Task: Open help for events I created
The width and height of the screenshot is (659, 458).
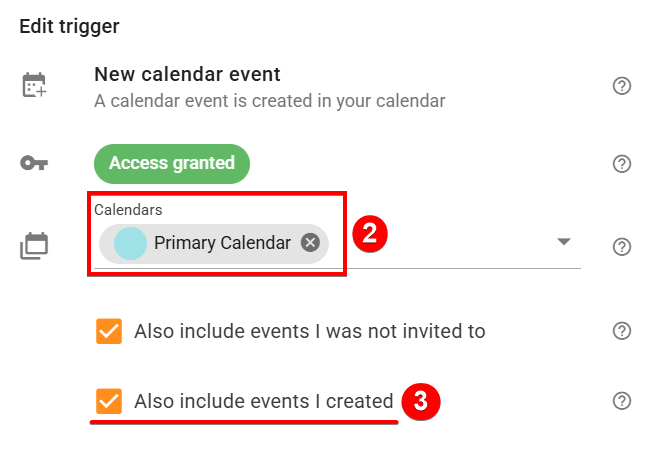Action: pyautogui.click(x=622, y=401)
